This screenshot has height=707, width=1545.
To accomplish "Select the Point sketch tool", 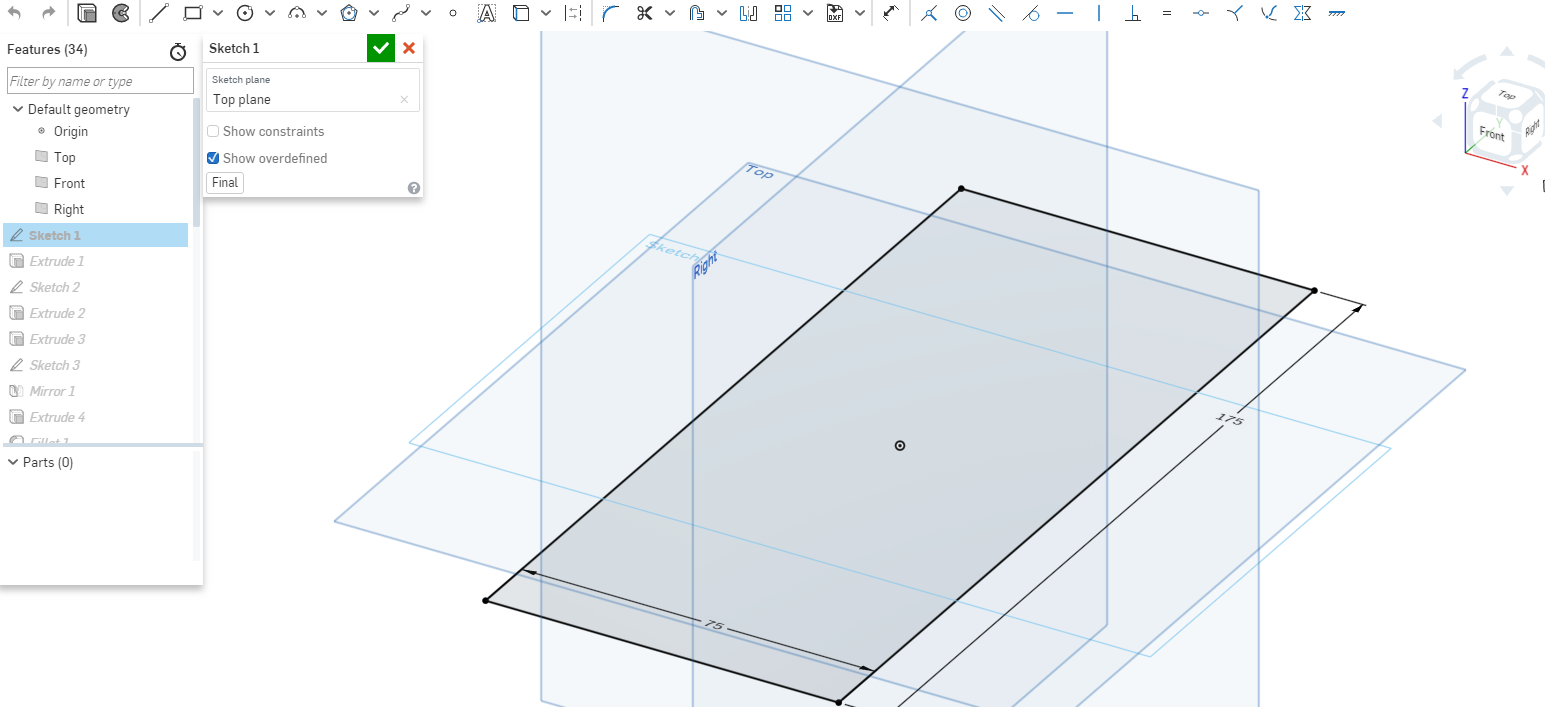I will point(453,13).
